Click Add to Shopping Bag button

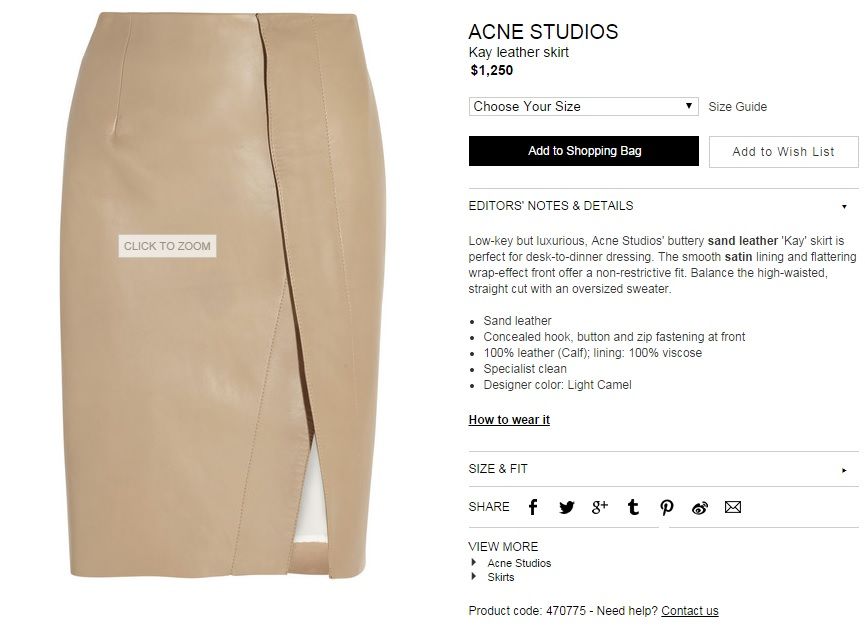pos(584,151)
